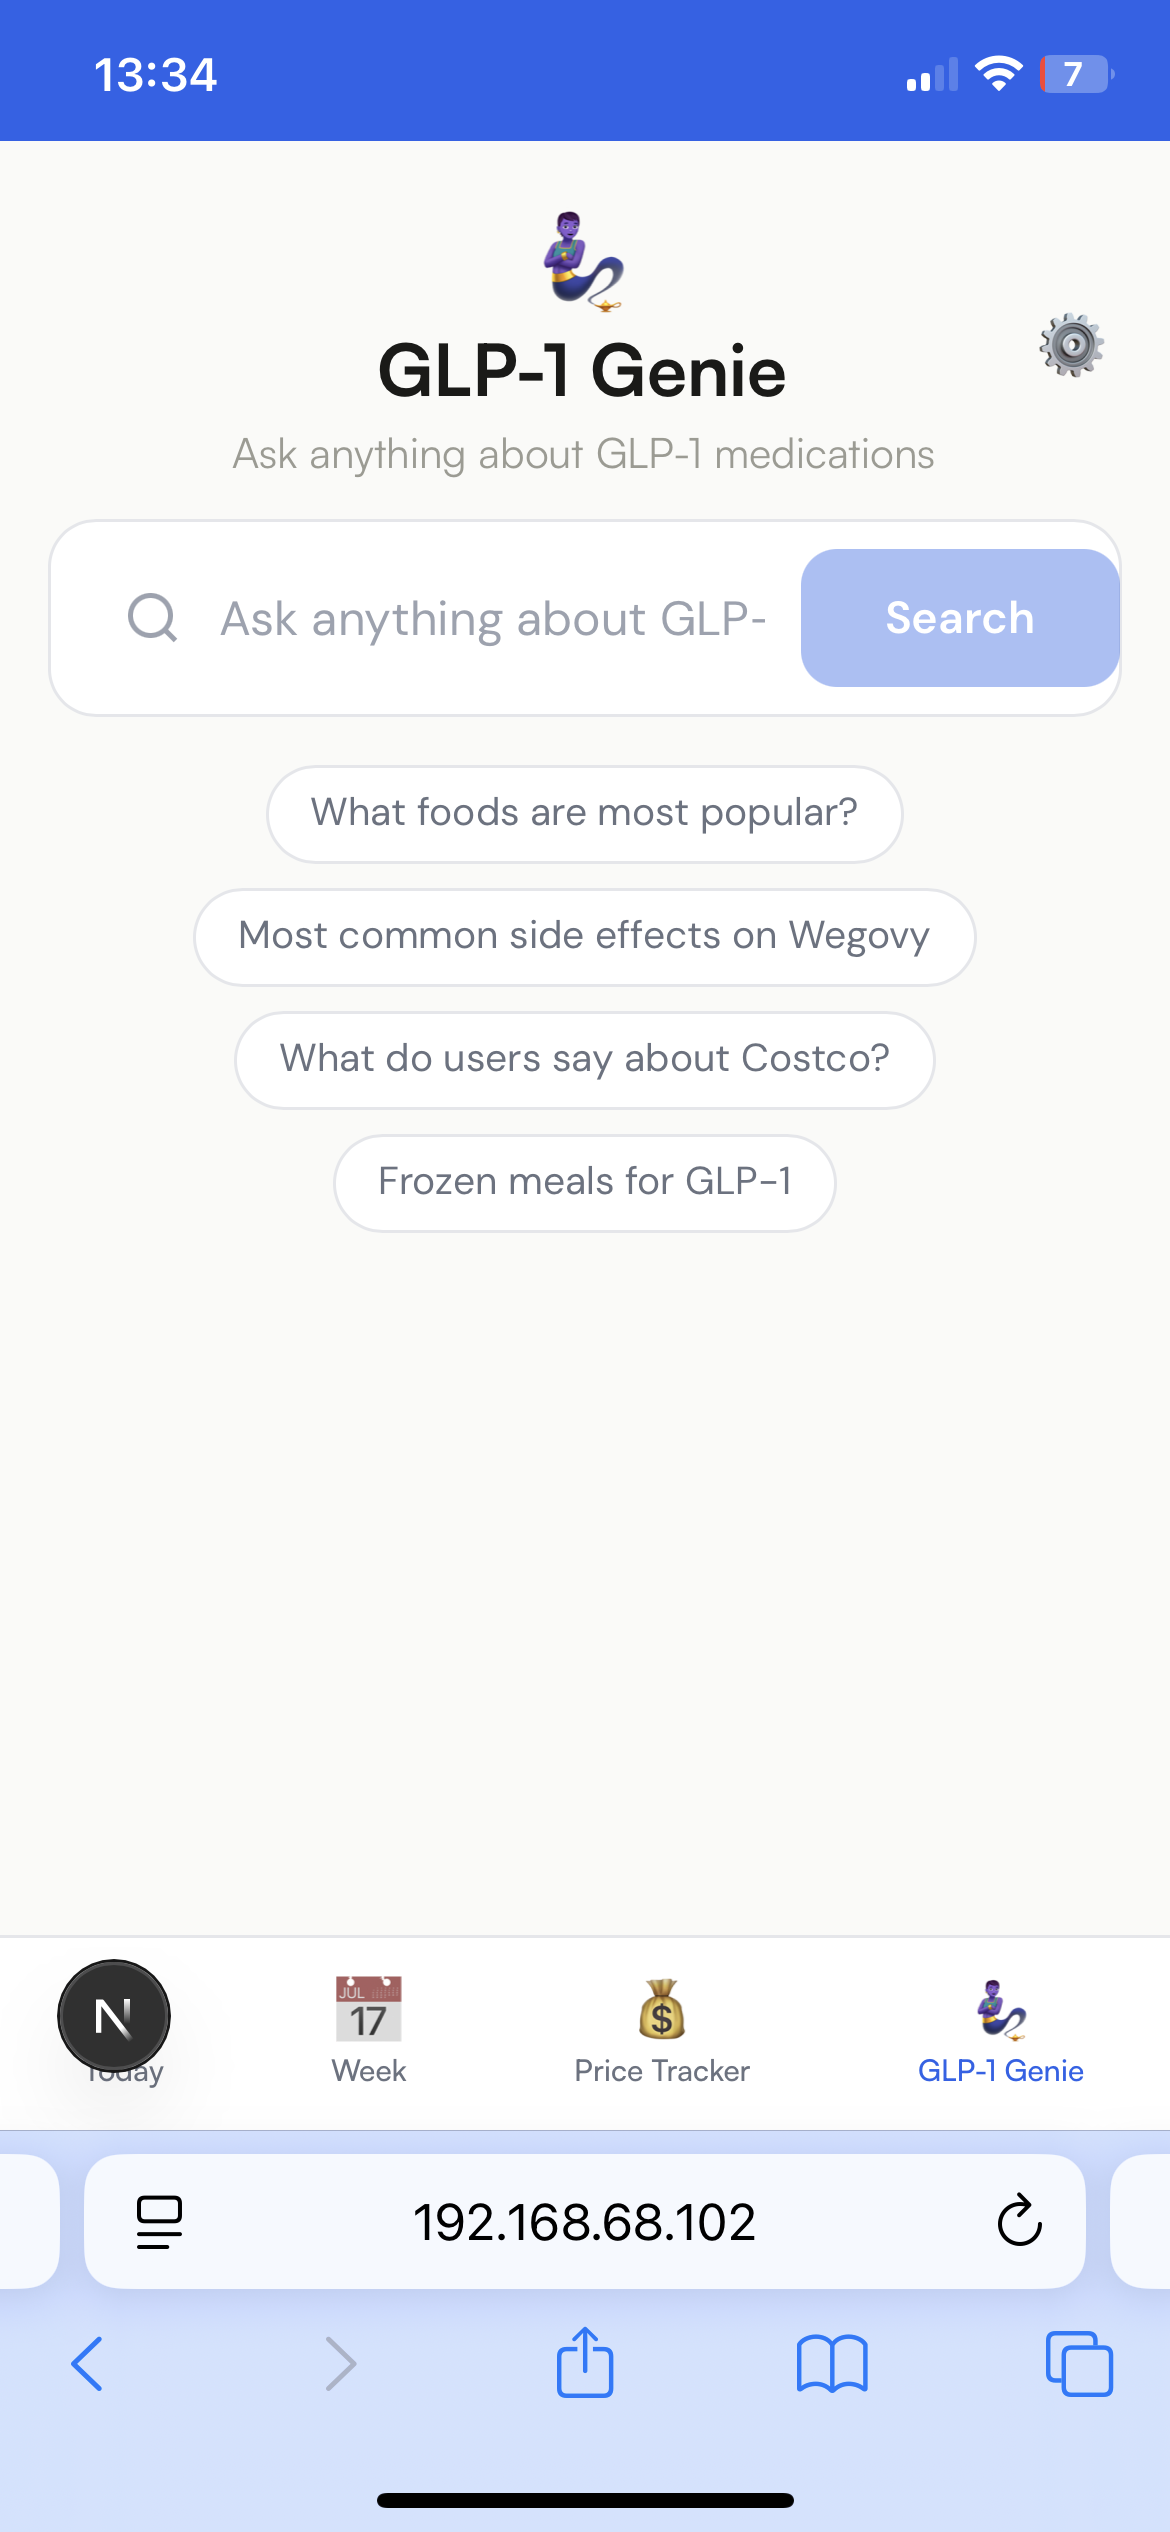Select the GLP-1 Genie tab
The image size is (1170, 2532).
tap(1000, 2030)
